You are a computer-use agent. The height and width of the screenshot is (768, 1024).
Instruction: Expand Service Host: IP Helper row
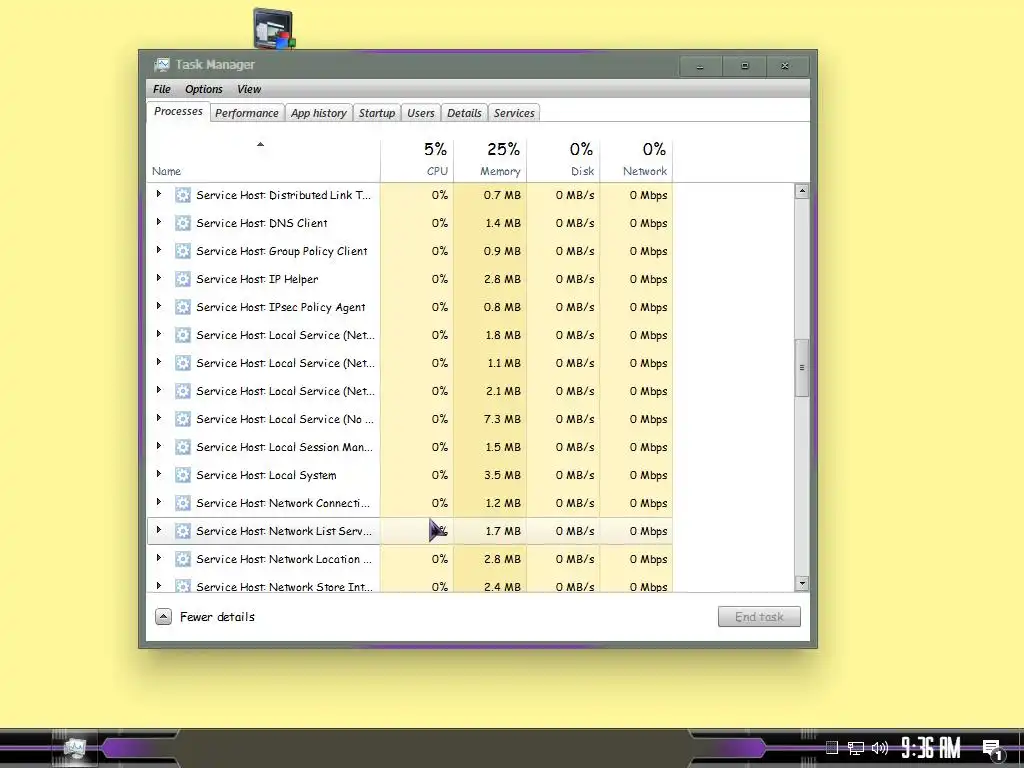(x=159, y=278)
